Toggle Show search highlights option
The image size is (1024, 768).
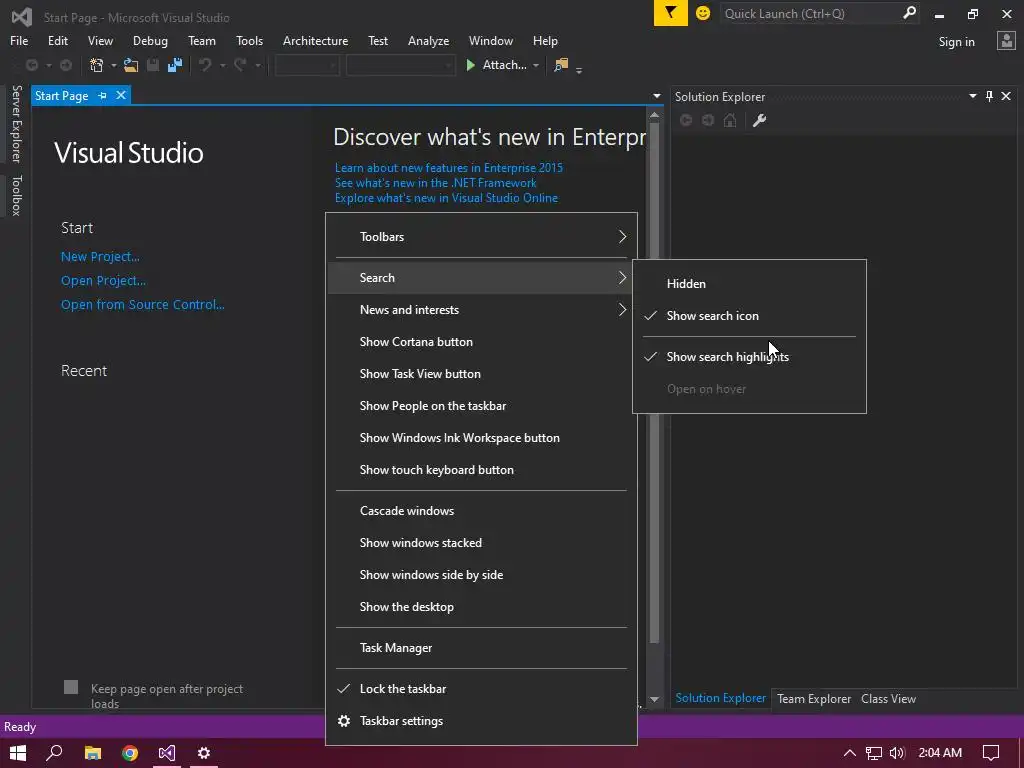point(750,357)
